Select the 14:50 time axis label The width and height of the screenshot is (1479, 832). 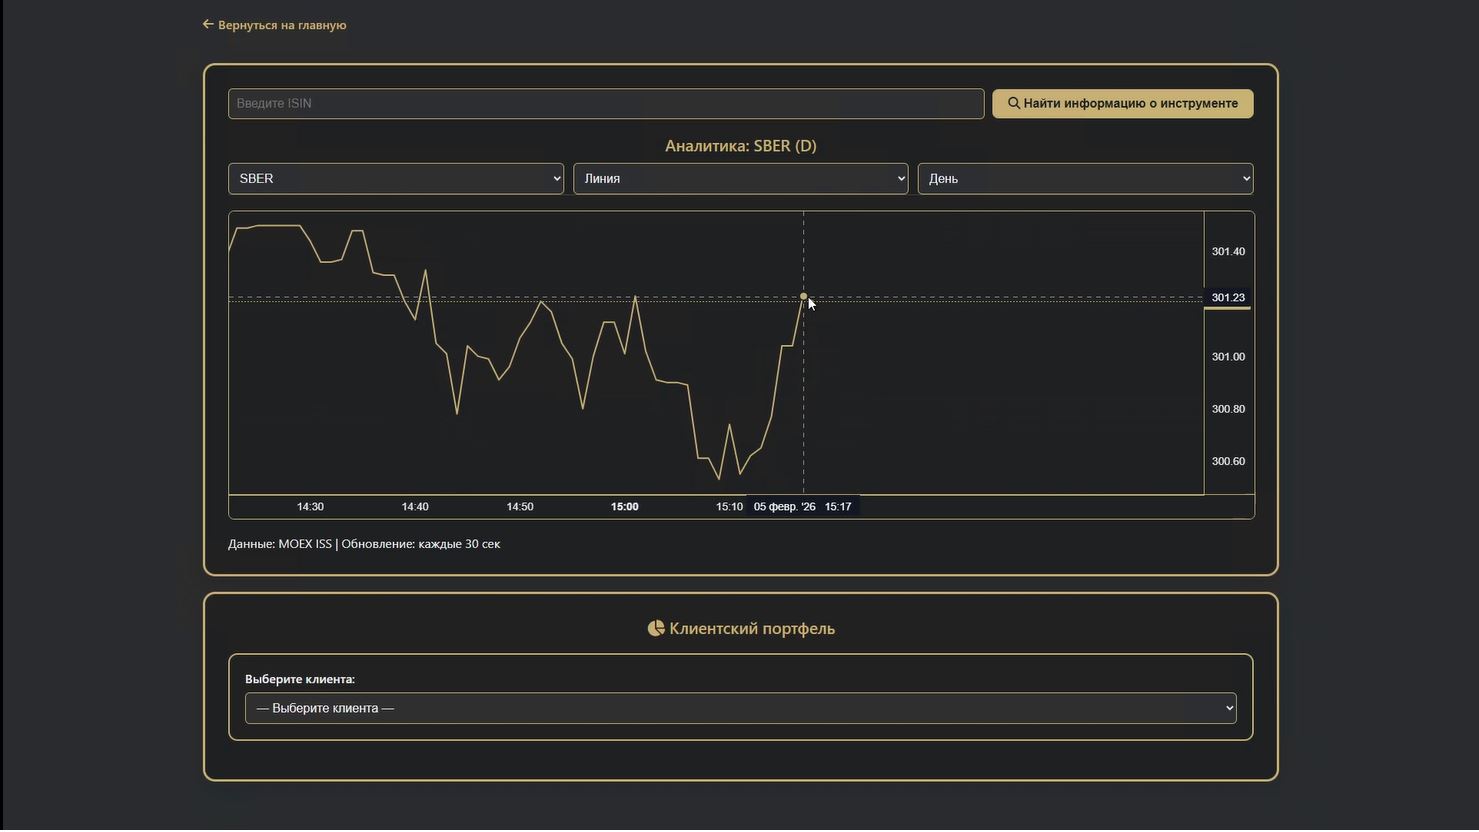519,507
